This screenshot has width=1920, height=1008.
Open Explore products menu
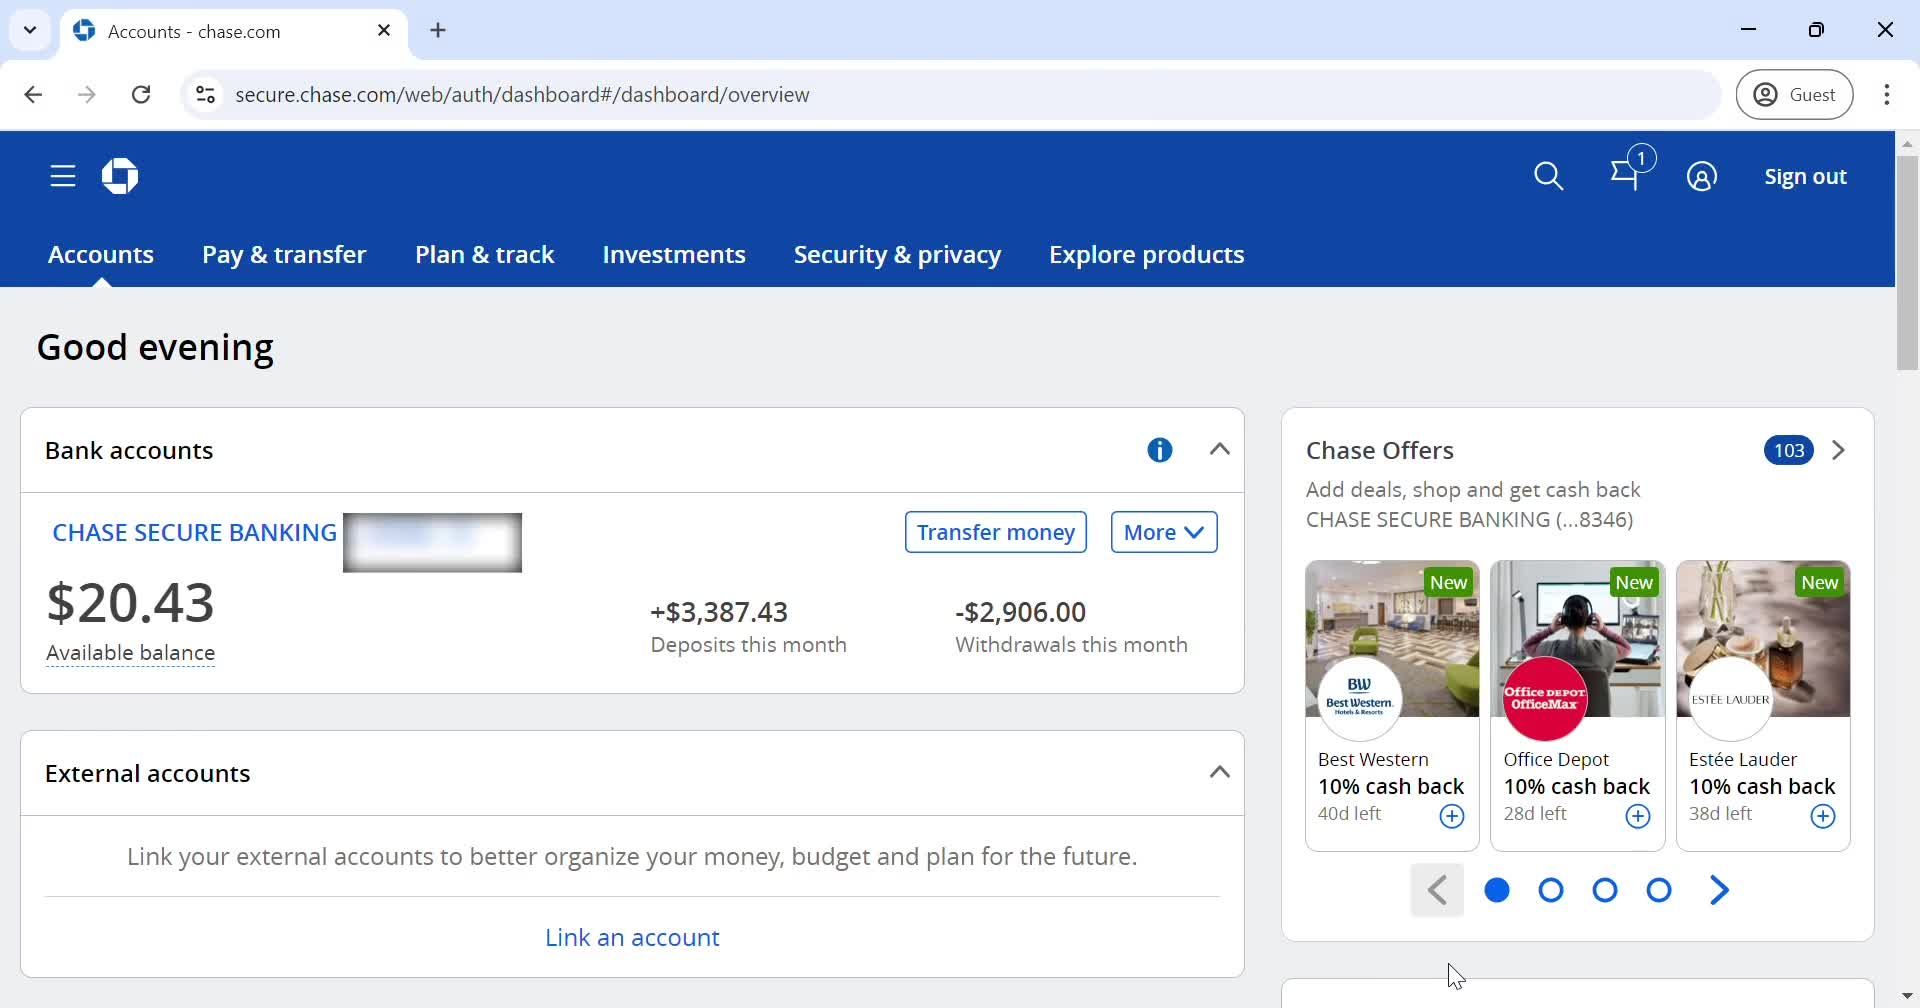tap(1146, 255)
